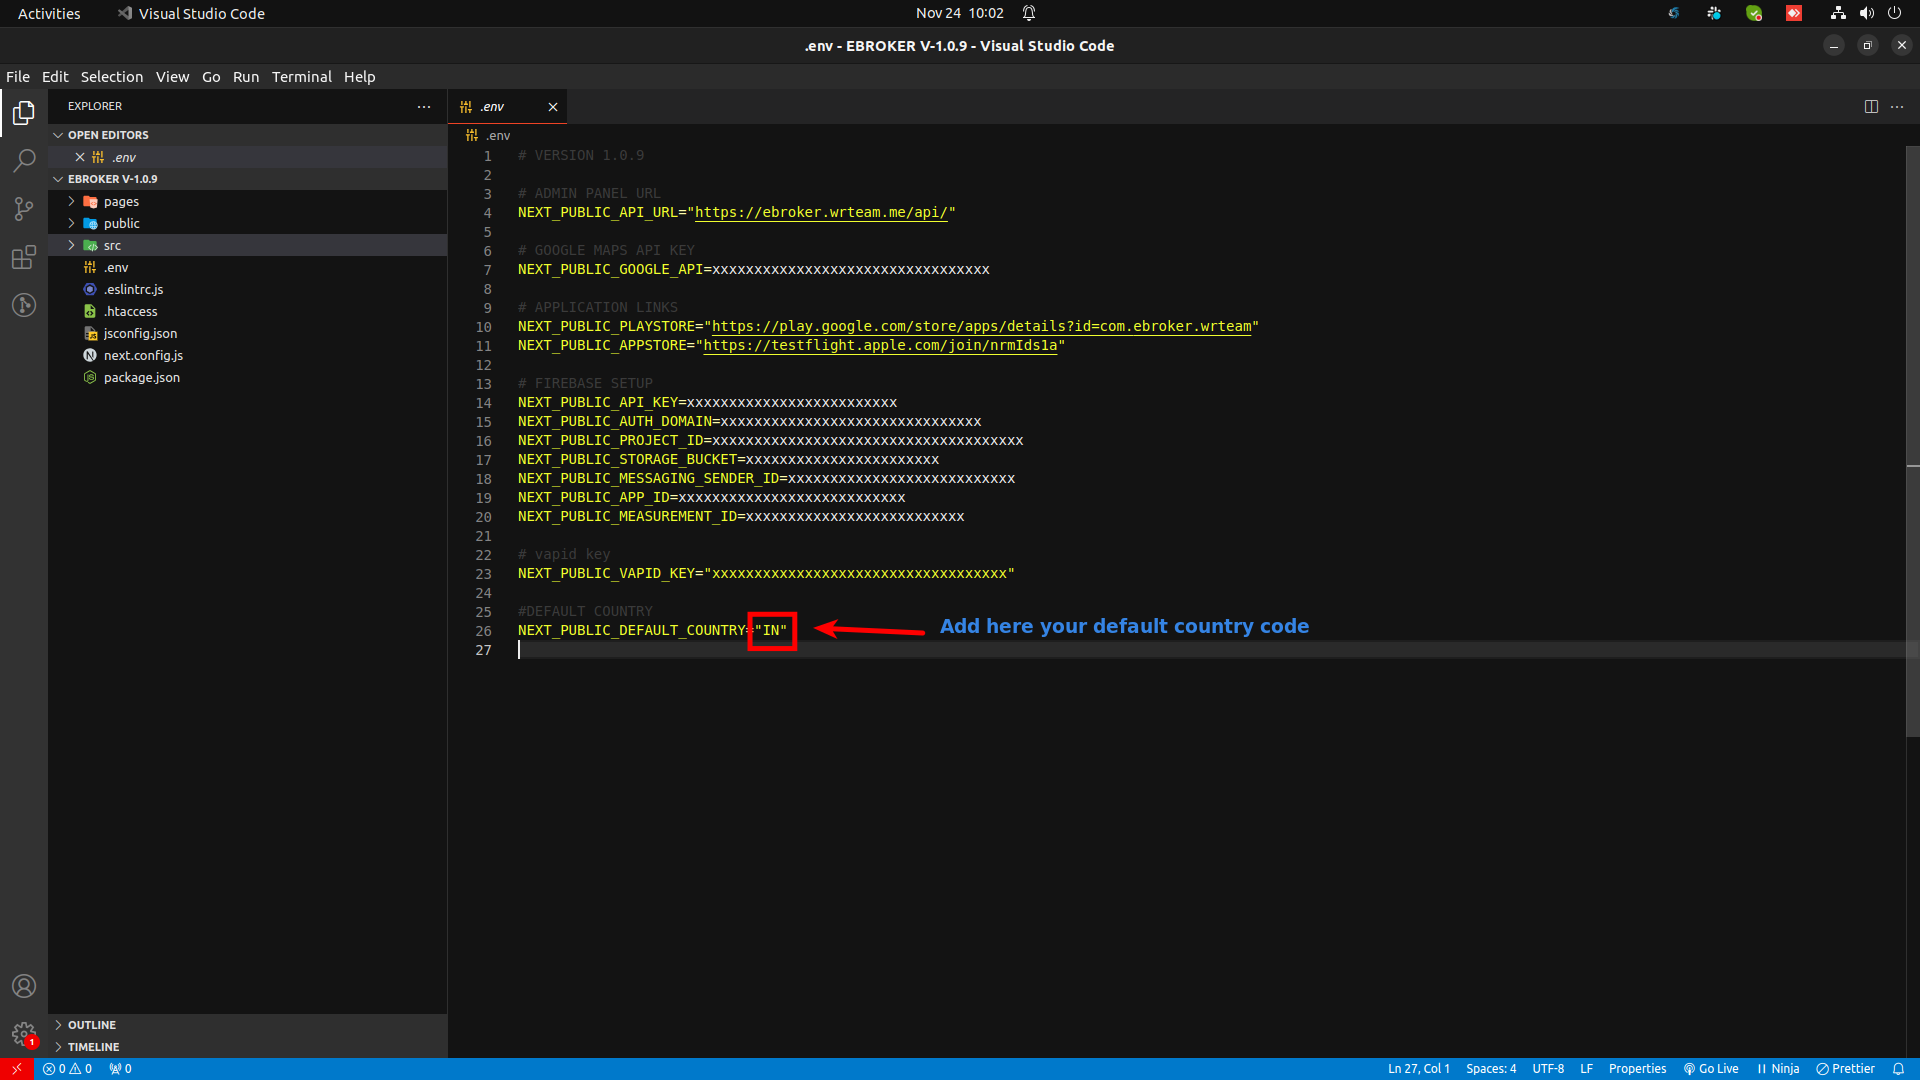
Task: Open the Source Control view icon
Action: [x=24, y=209]
